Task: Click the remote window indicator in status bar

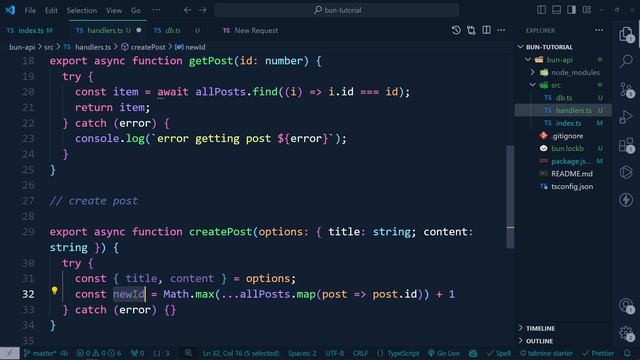Action: pyautogui.click(x=9, y=353)
